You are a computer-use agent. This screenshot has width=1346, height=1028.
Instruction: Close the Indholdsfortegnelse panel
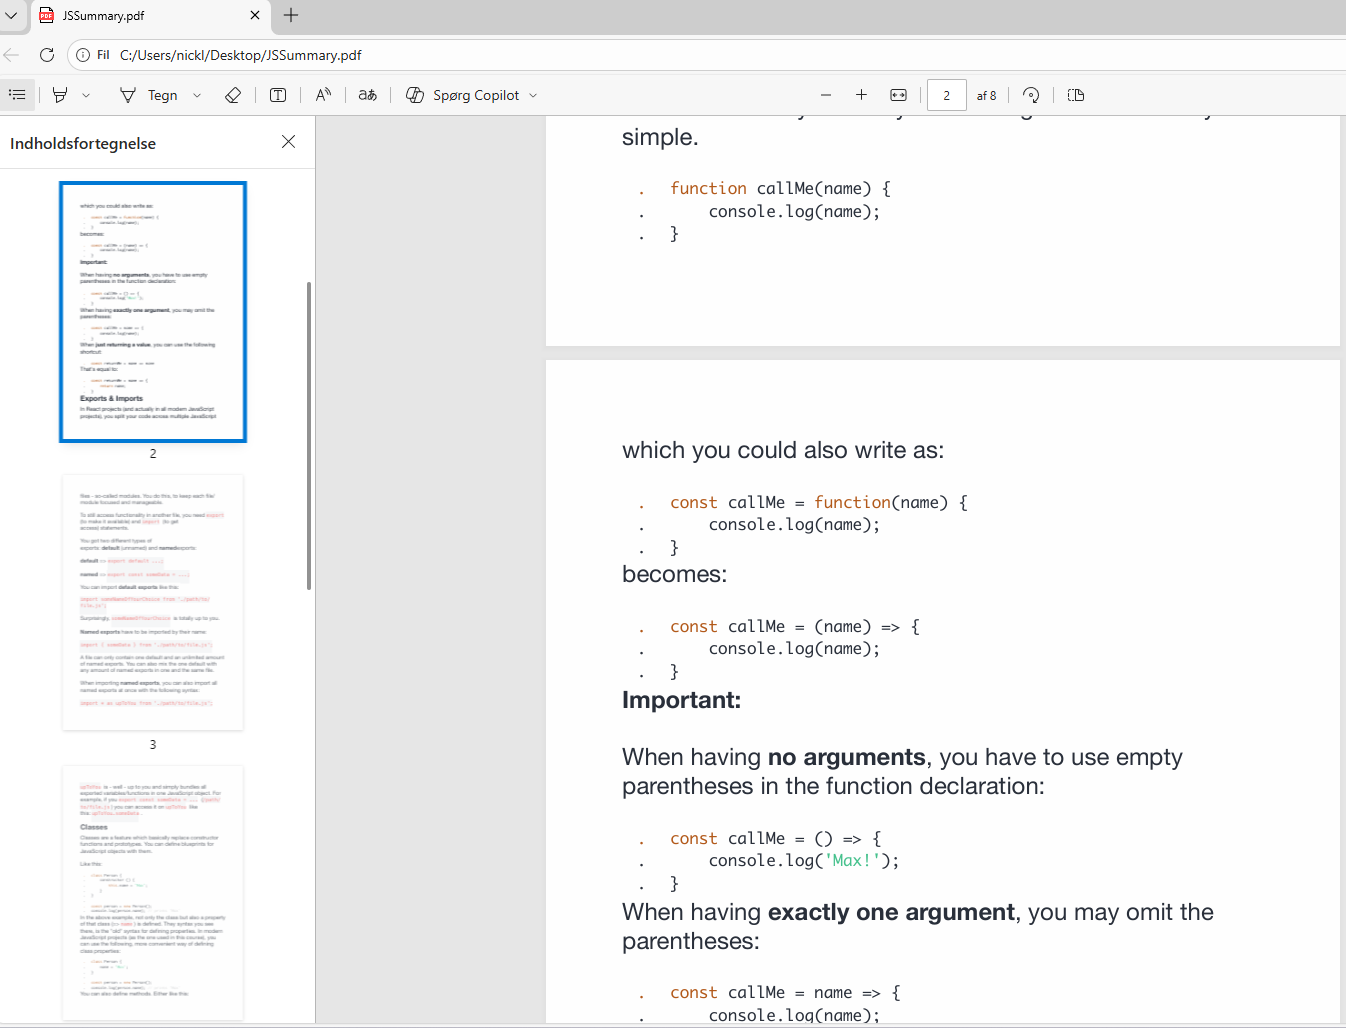click(288, 142)
